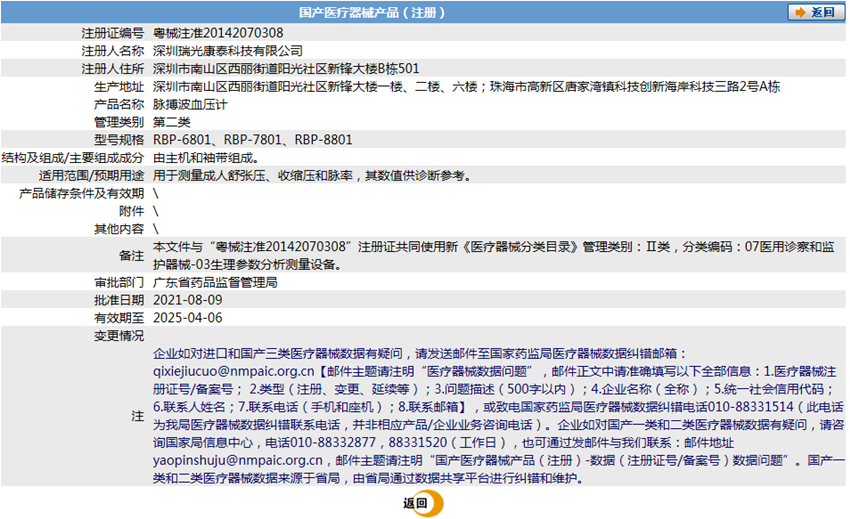This screenshot has height=519, width=850.
Task: Click the 适用范围/预期用途 label
Action: (x=91, y=176)
